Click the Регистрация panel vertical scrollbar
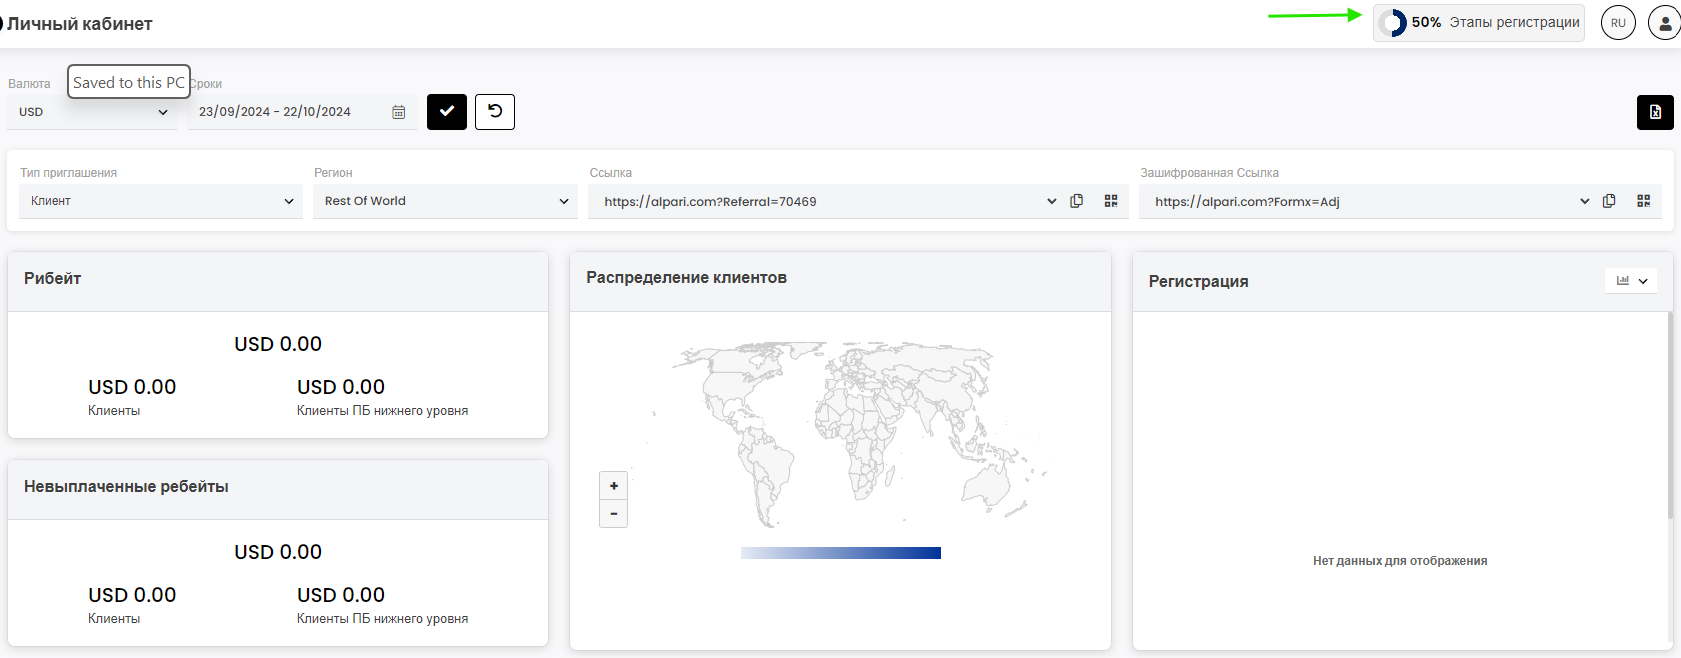Image resolution: width=1681 pixels, height=658 pixels. pos(1670,415)
